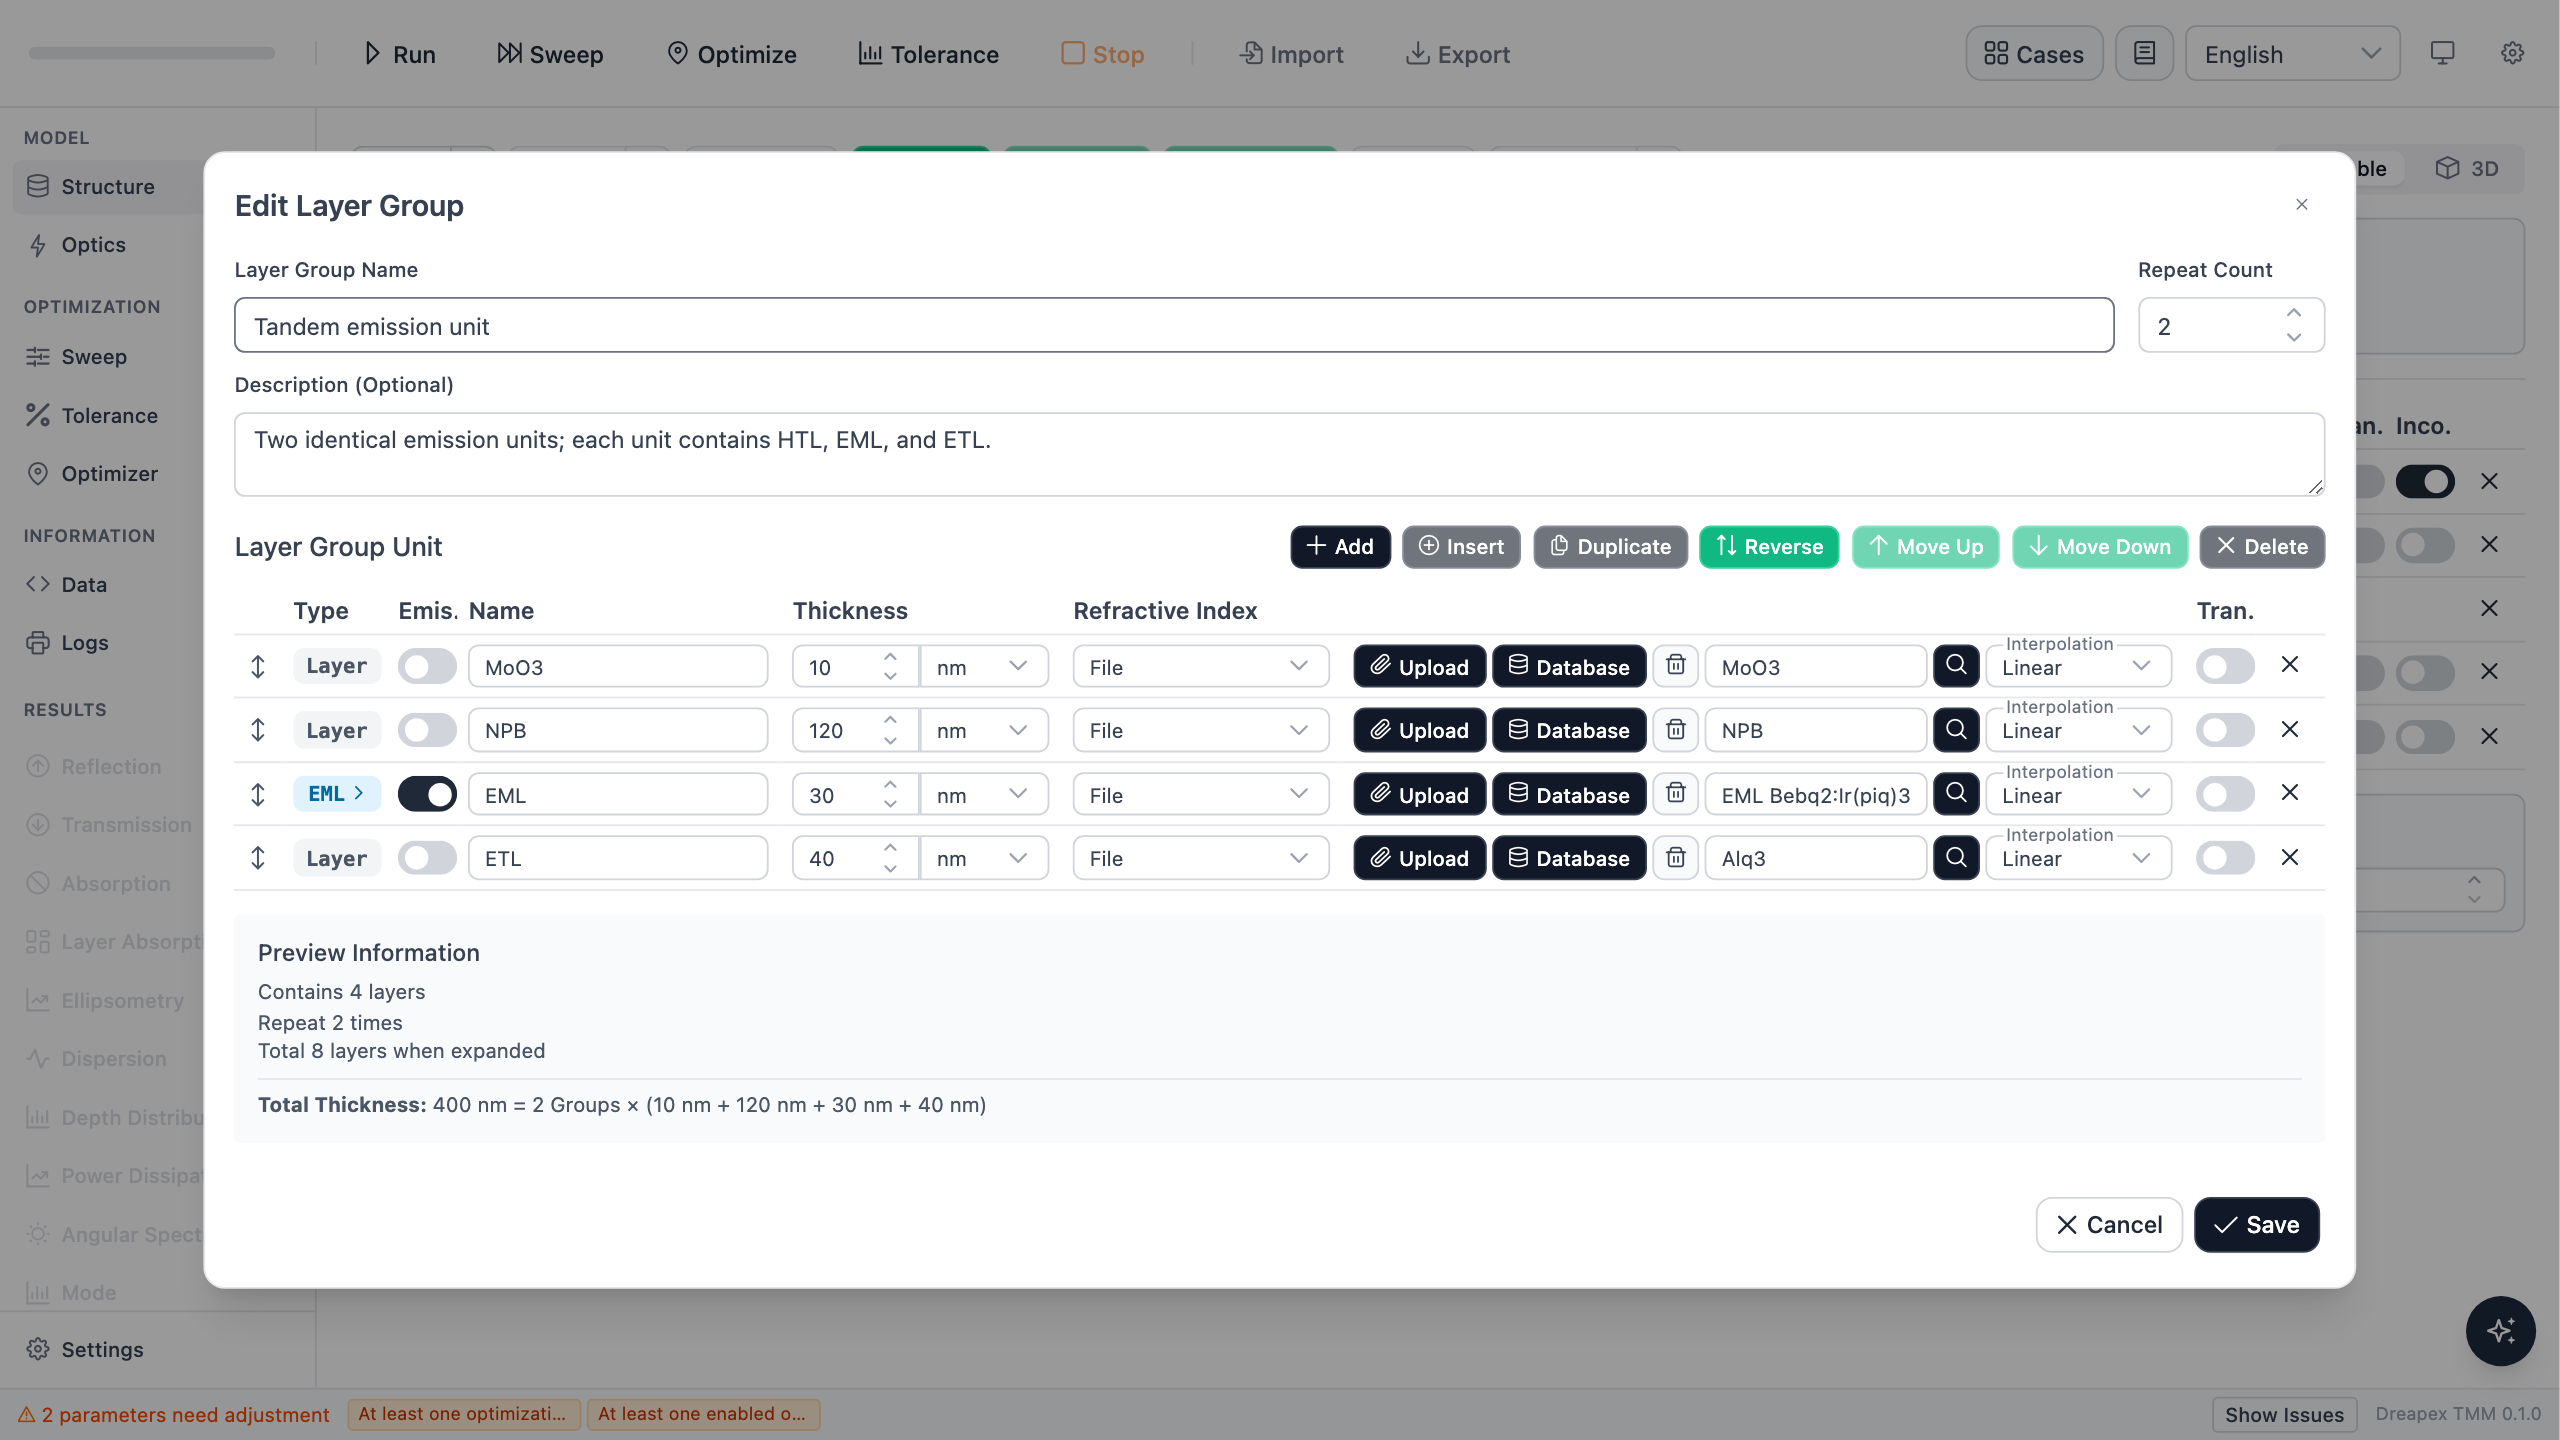Save the layer group
The height and width of the screenshot is (1440, 2560).
pos(2256,1225)
